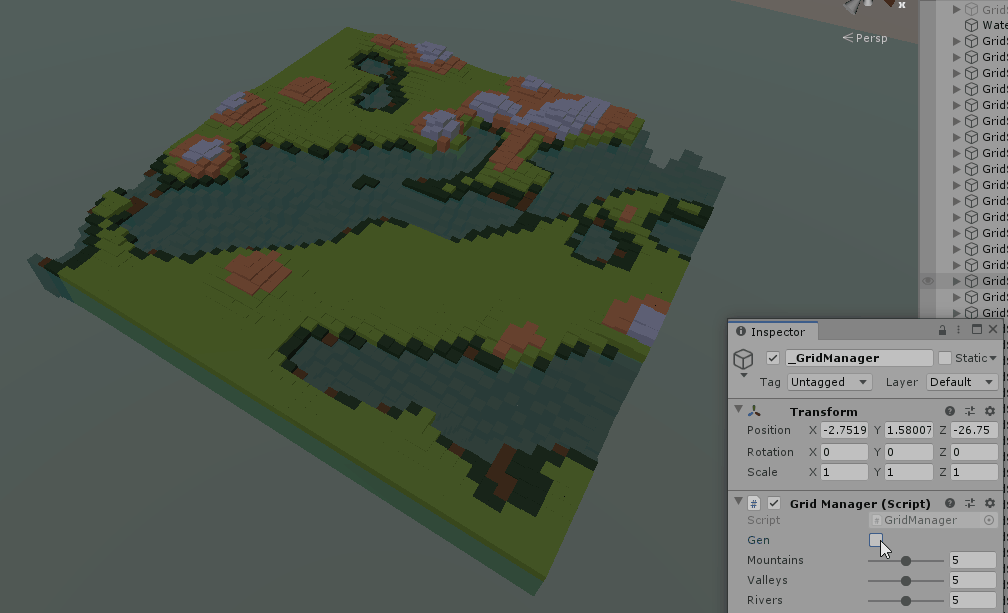The image size is (1008, 613).
Task: Click the script object picker circle
Action: pos(989,520)
